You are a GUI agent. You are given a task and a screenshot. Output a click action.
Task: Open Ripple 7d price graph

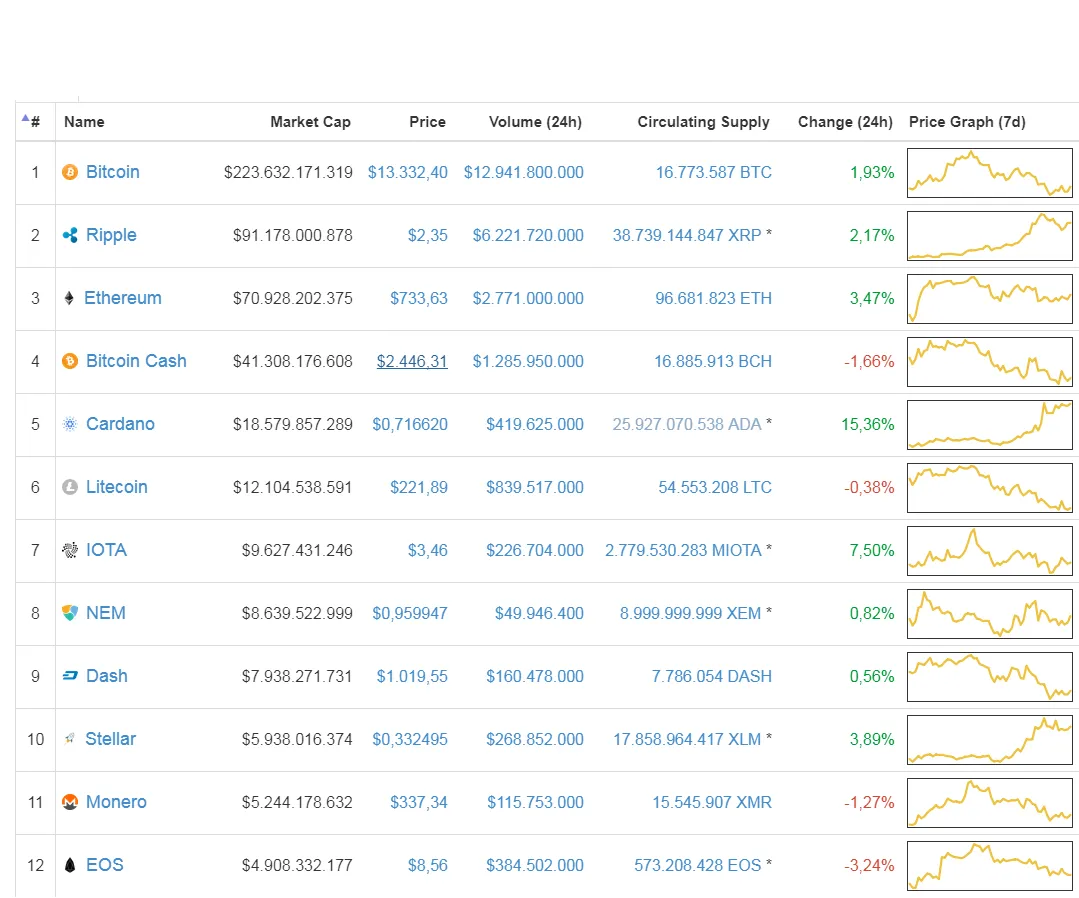tap(990, 236)
